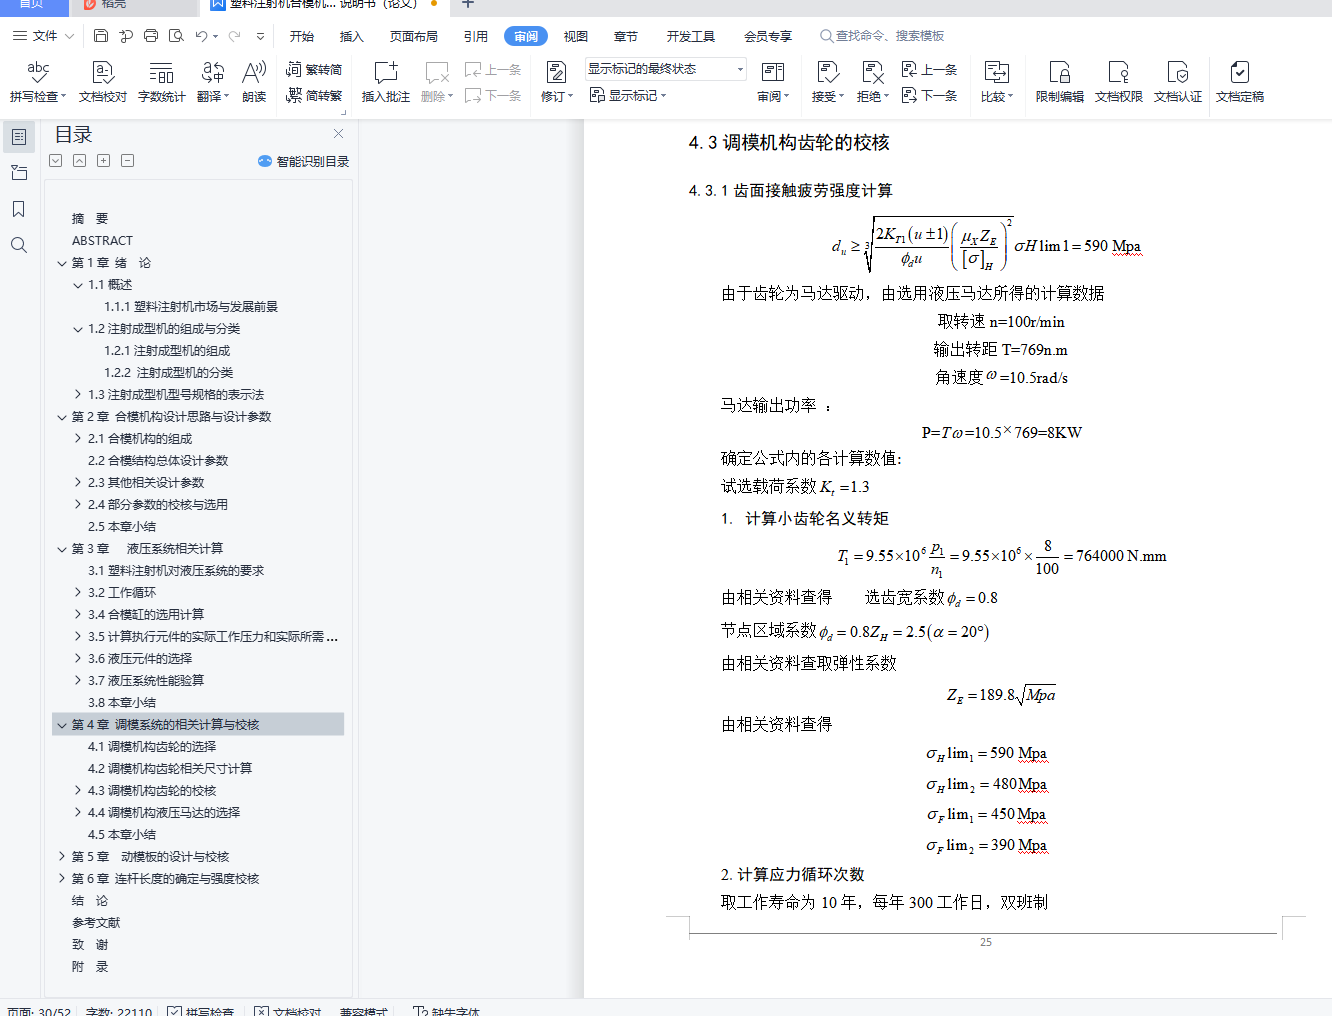Jump to the ABSTRACT heading in the outline

click(102, 241)
